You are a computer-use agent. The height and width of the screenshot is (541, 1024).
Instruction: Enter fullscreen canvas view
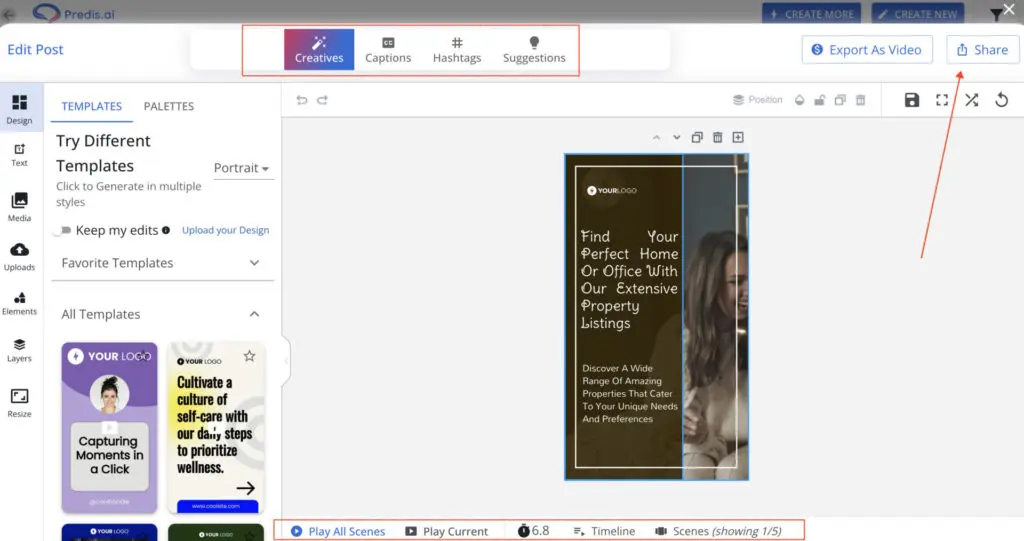coord(942,100)
